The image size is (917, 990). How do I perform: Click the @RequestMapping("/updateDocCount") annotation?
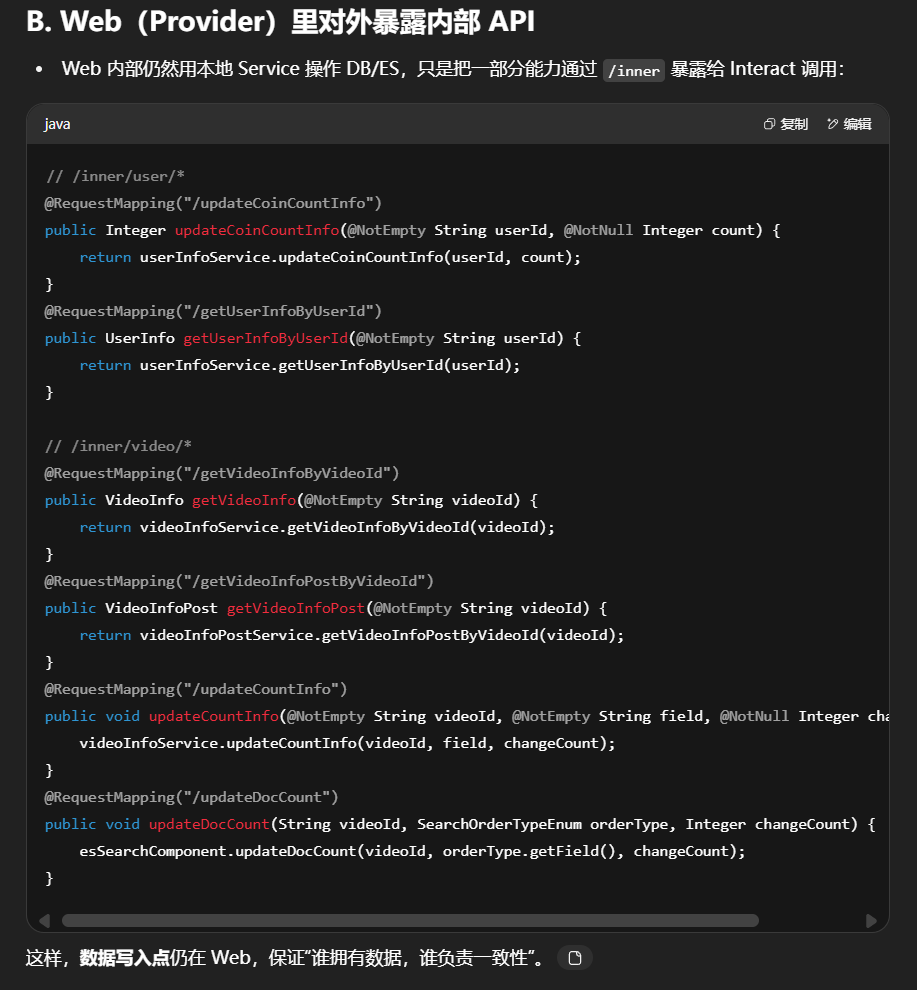tap(192, 797)
